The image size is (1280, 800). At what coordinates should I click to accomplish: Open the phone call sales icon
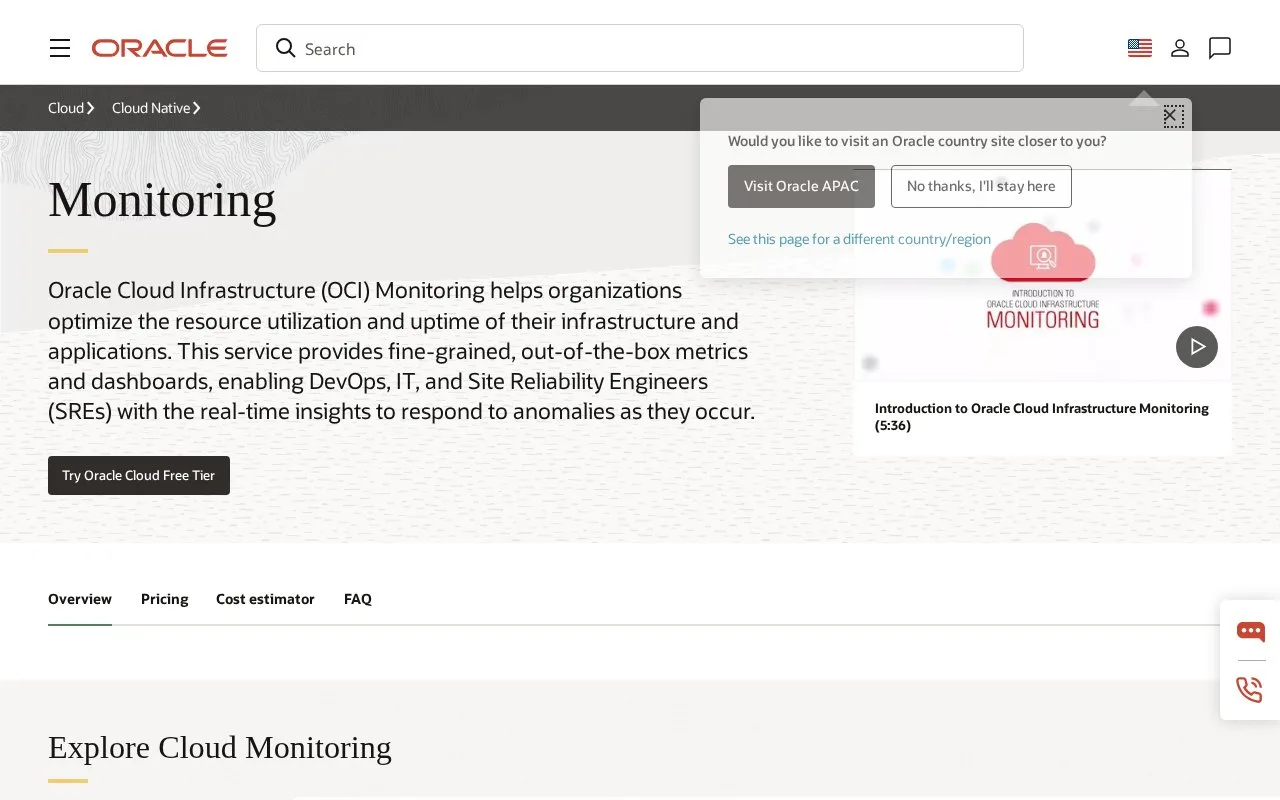click(1250, 689)
